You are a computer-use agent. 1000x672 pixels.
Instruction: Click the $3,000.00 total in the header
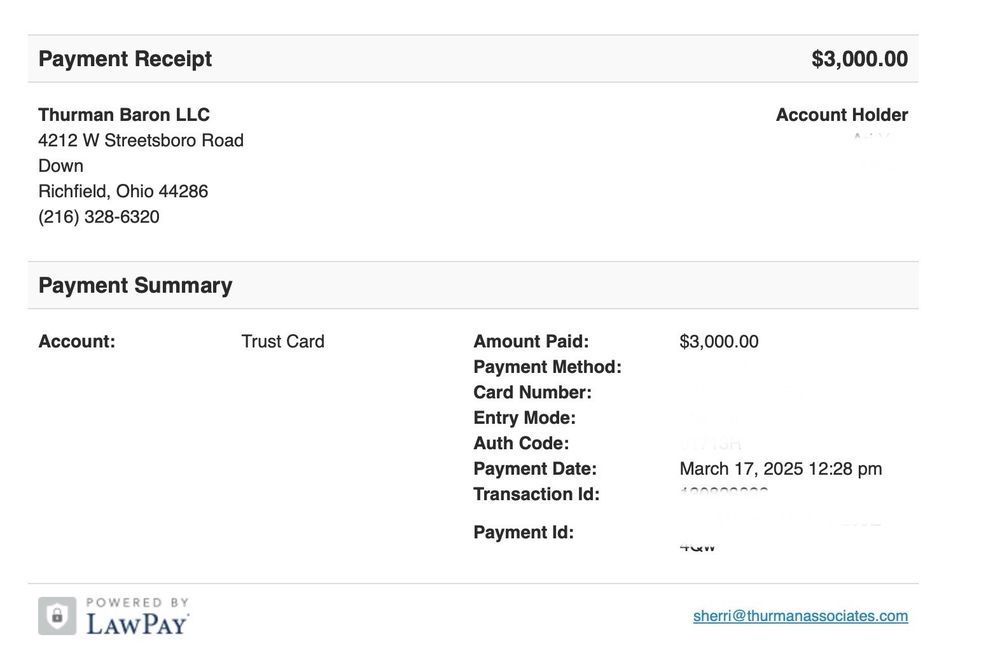[x=859, y=59]
